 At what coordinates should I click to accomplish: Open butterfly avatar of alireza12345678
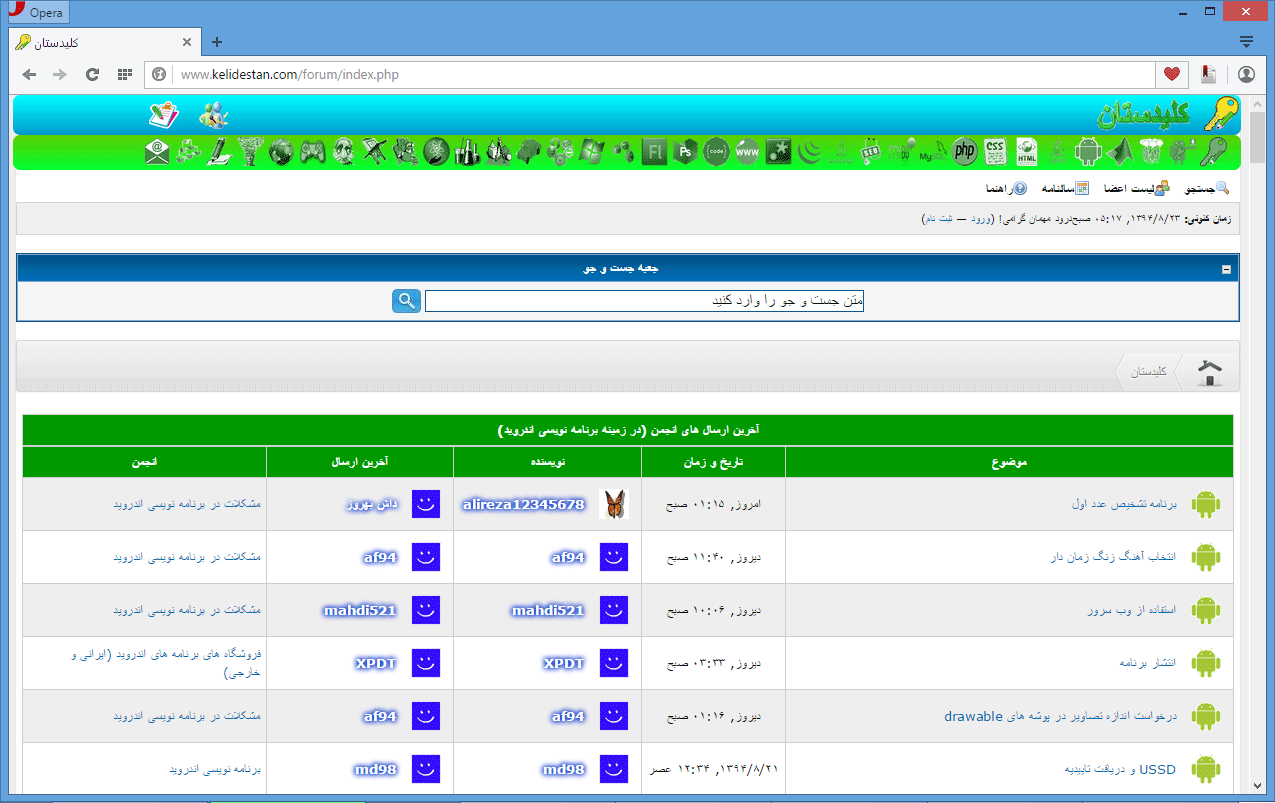click(614, 504)
